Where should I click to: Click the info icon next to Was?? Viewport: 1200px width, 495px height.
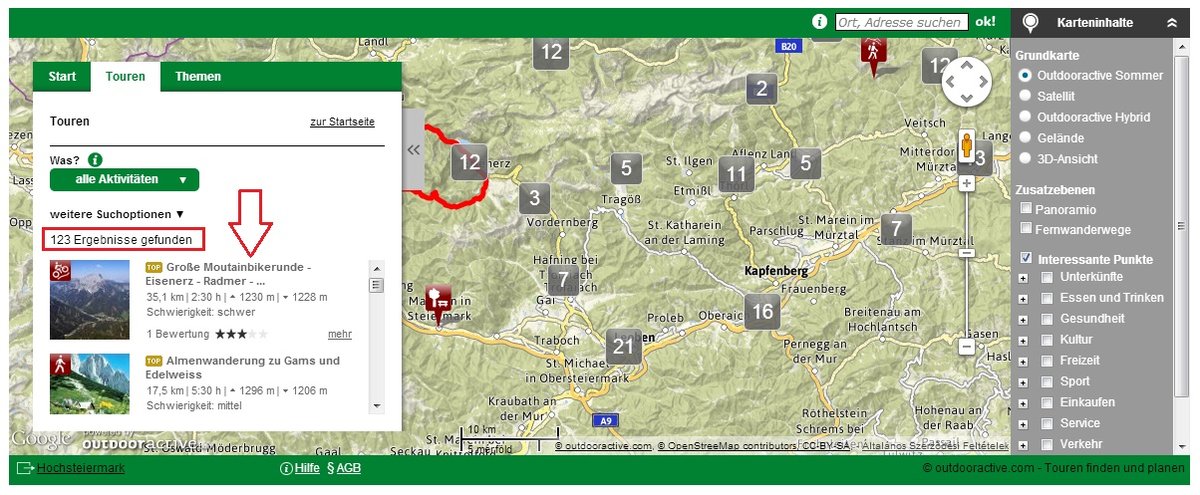(x=96, y=160)
